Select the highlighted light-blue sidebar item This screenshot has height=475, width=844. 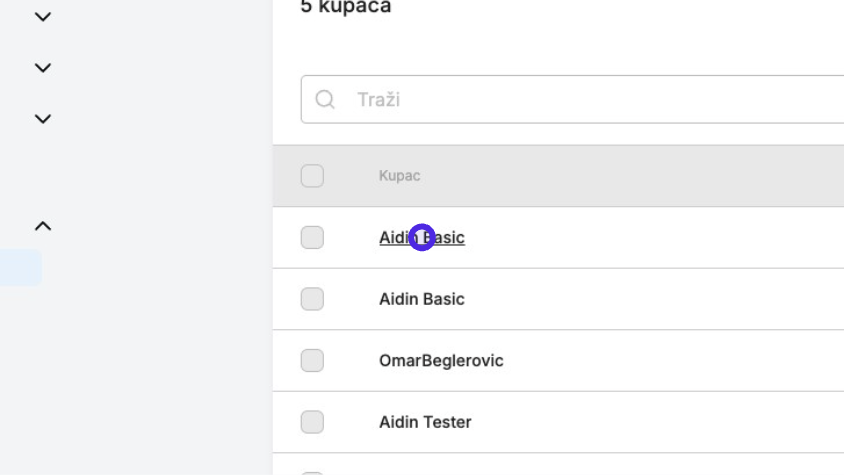coord(20,268)
